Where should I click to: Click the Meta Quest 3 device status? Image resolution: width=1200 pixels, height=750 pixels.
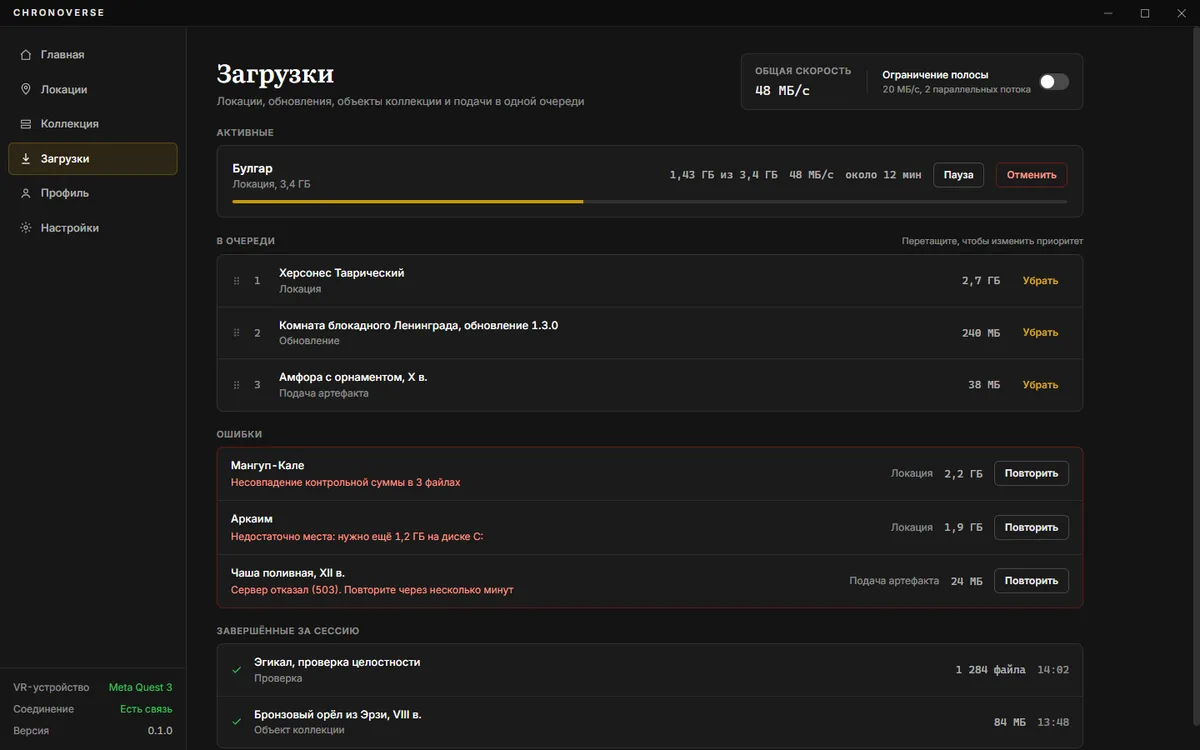pyautogui.click(x=140, y=688)
